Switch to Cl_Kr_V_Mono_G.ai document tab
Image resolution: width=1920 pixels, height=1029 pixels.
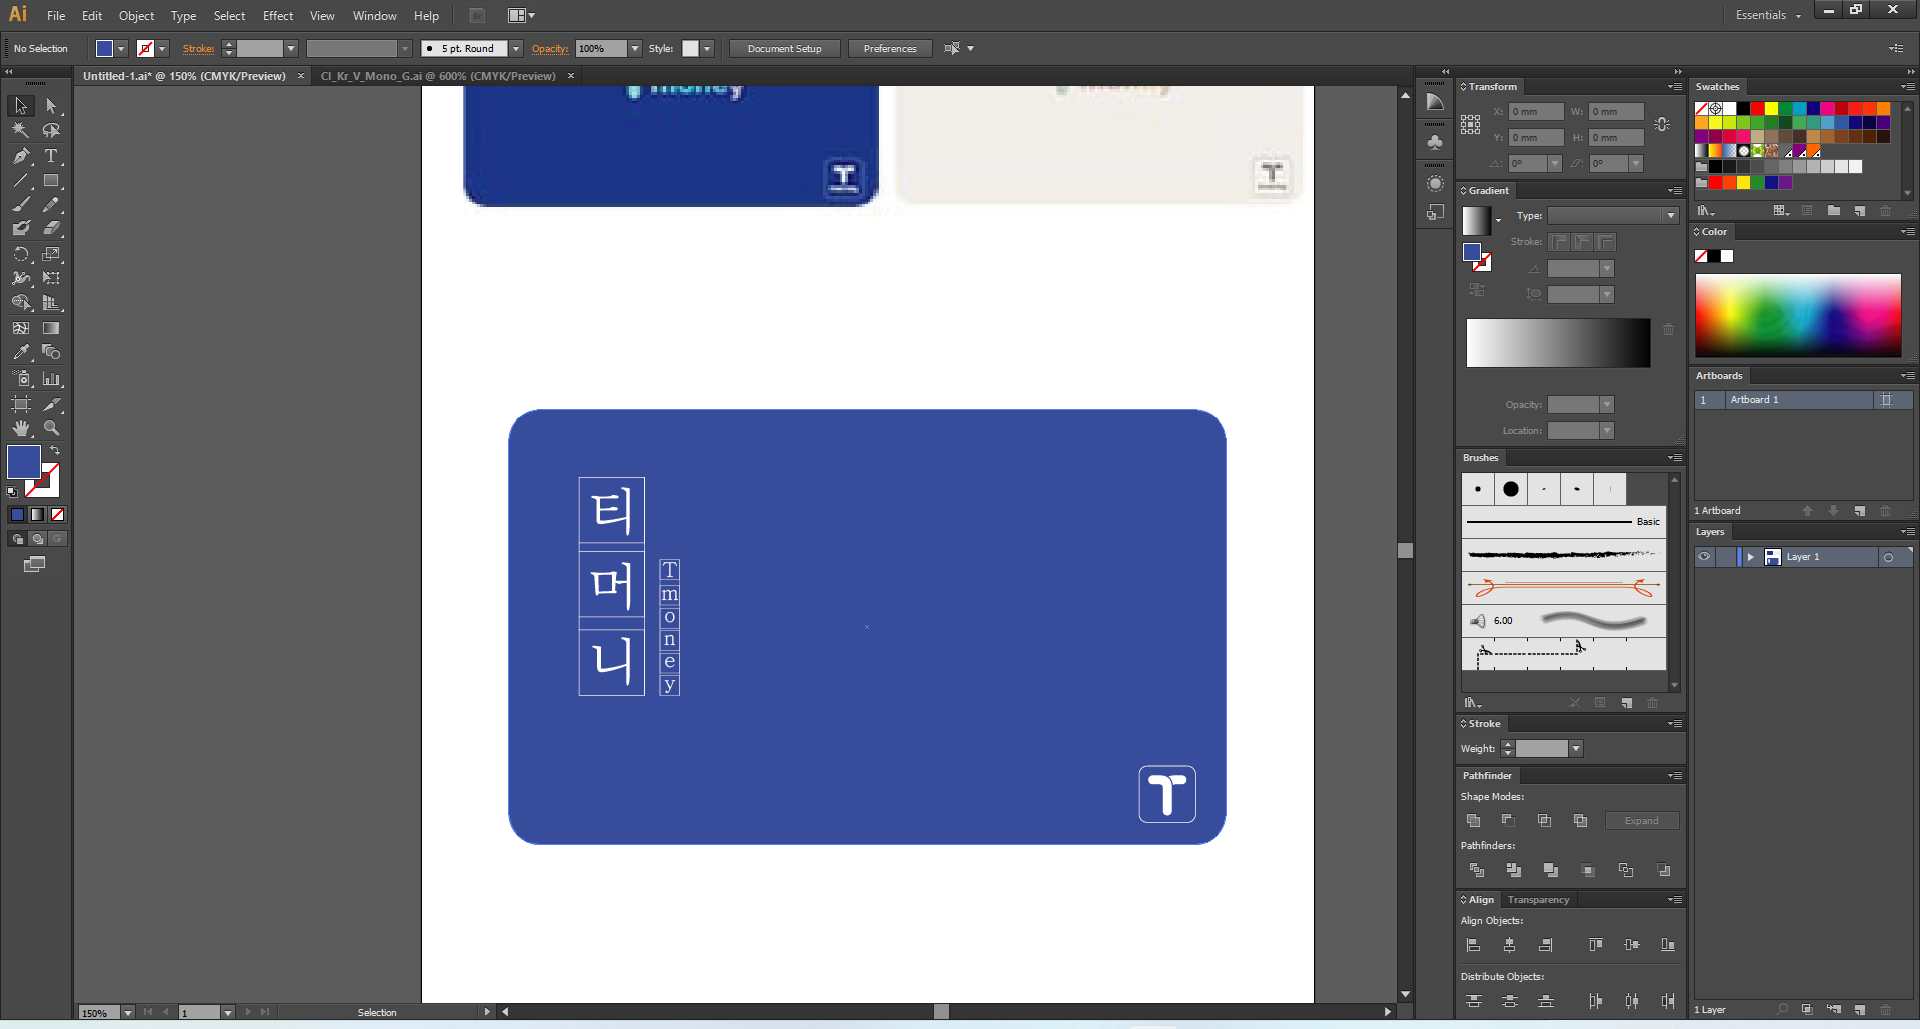438,76
